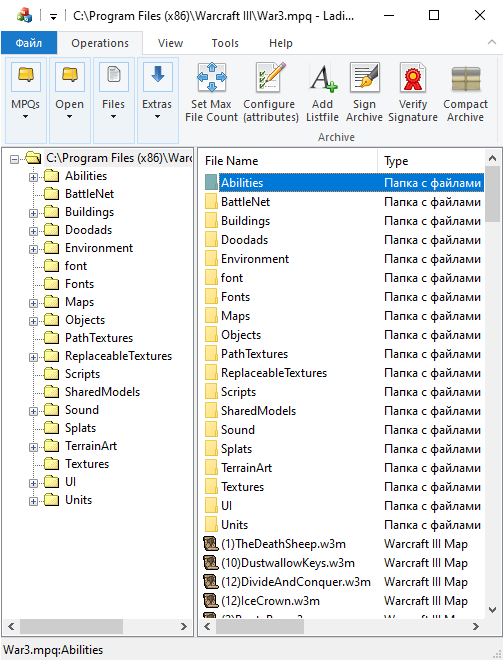Click Set Max File Count icon
Screen dimensions: 504x661
point(212,78)
